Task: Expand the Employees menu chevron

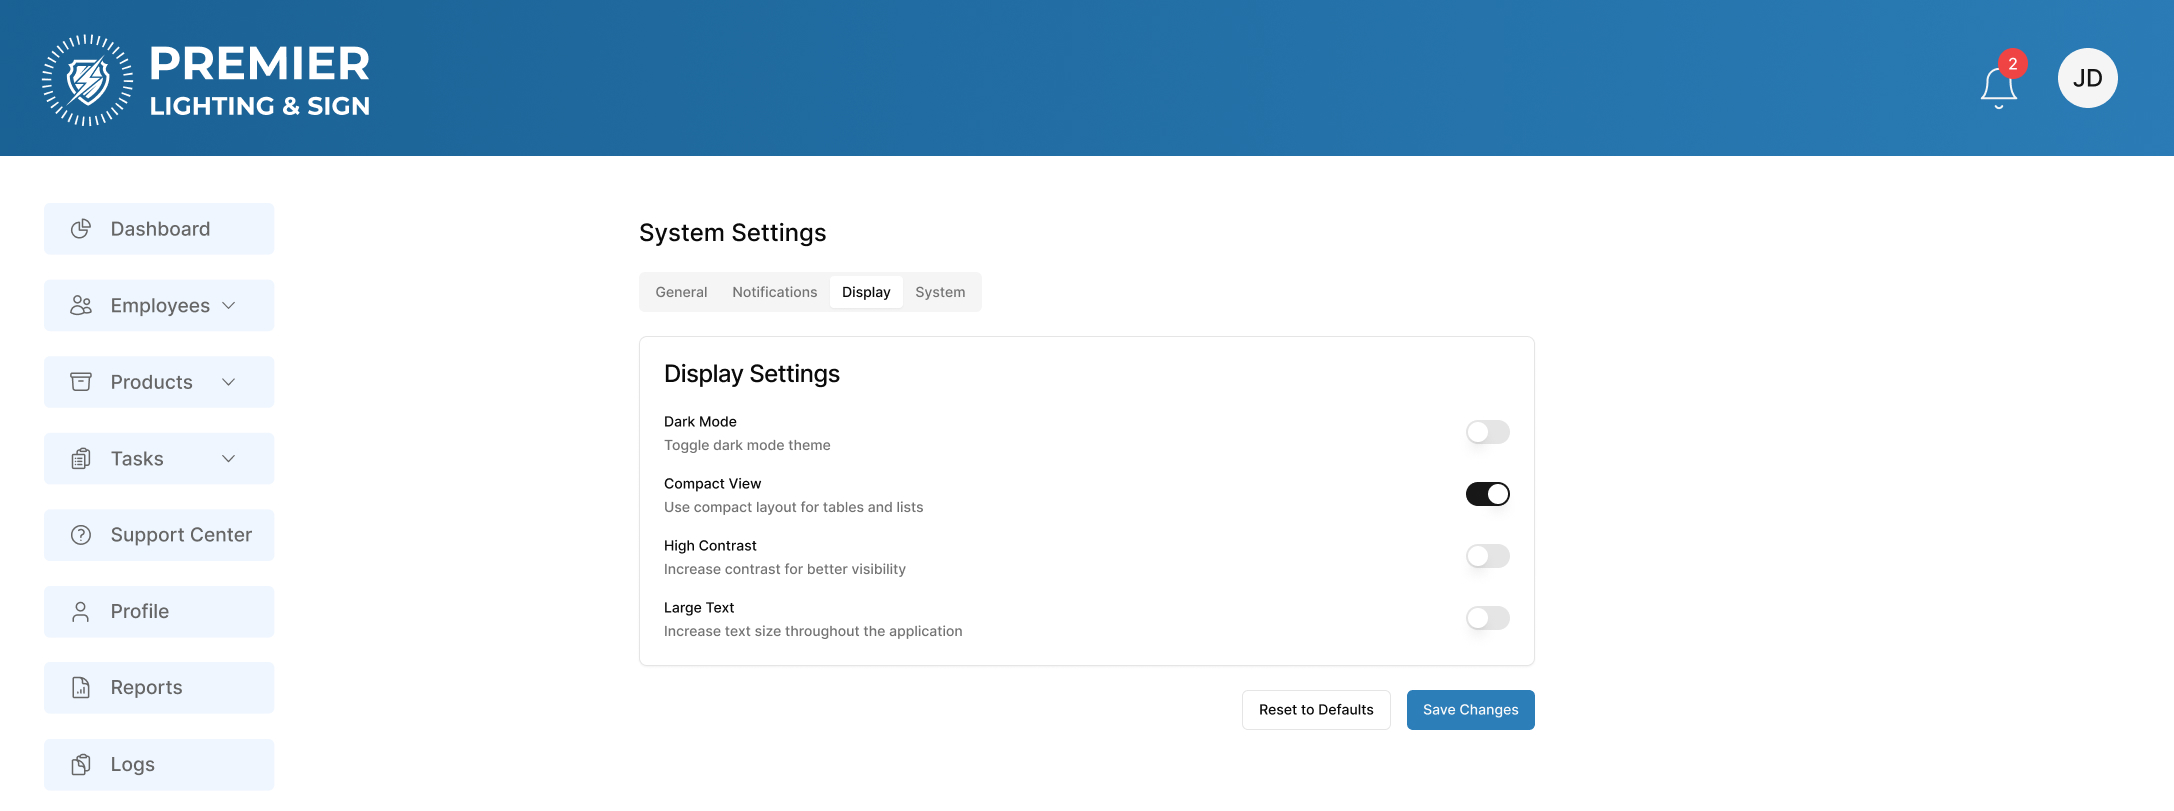Action: point(229,306)
